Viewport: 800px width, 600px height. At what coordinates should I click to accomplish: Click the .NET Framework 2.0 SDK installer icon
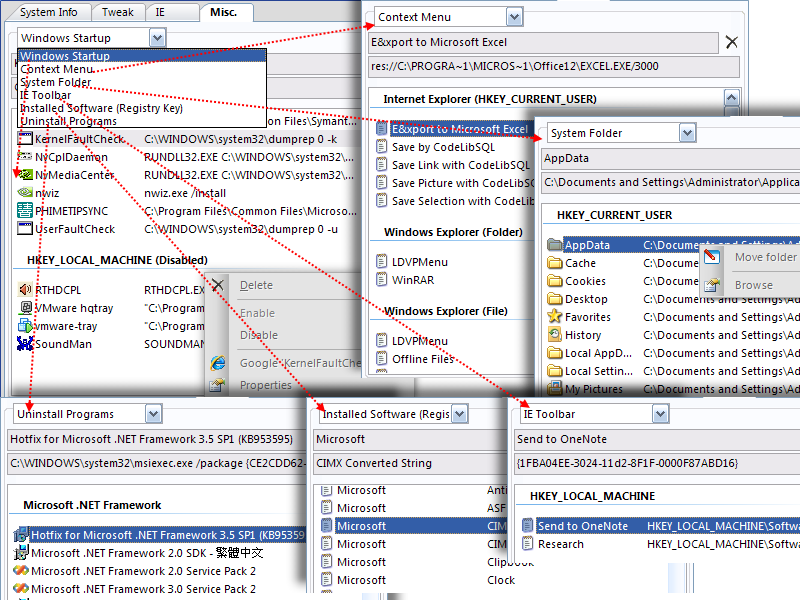click(x=21, y=553)
